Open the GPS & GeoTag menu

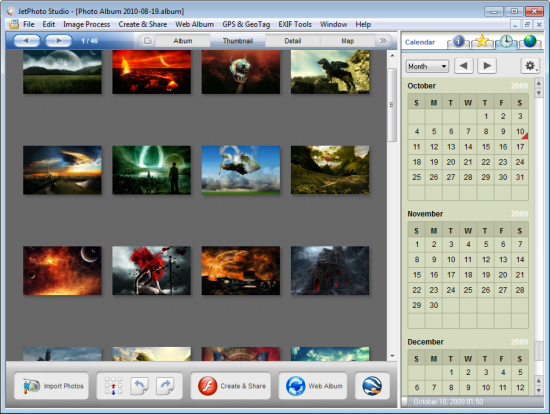pyautogui.click(x=246, y=24)
